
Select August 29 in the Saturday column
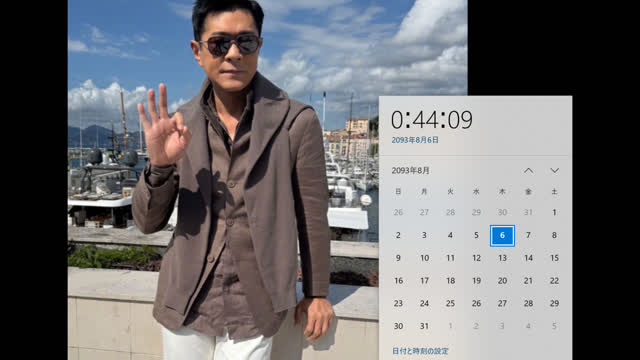pos(554,303)
